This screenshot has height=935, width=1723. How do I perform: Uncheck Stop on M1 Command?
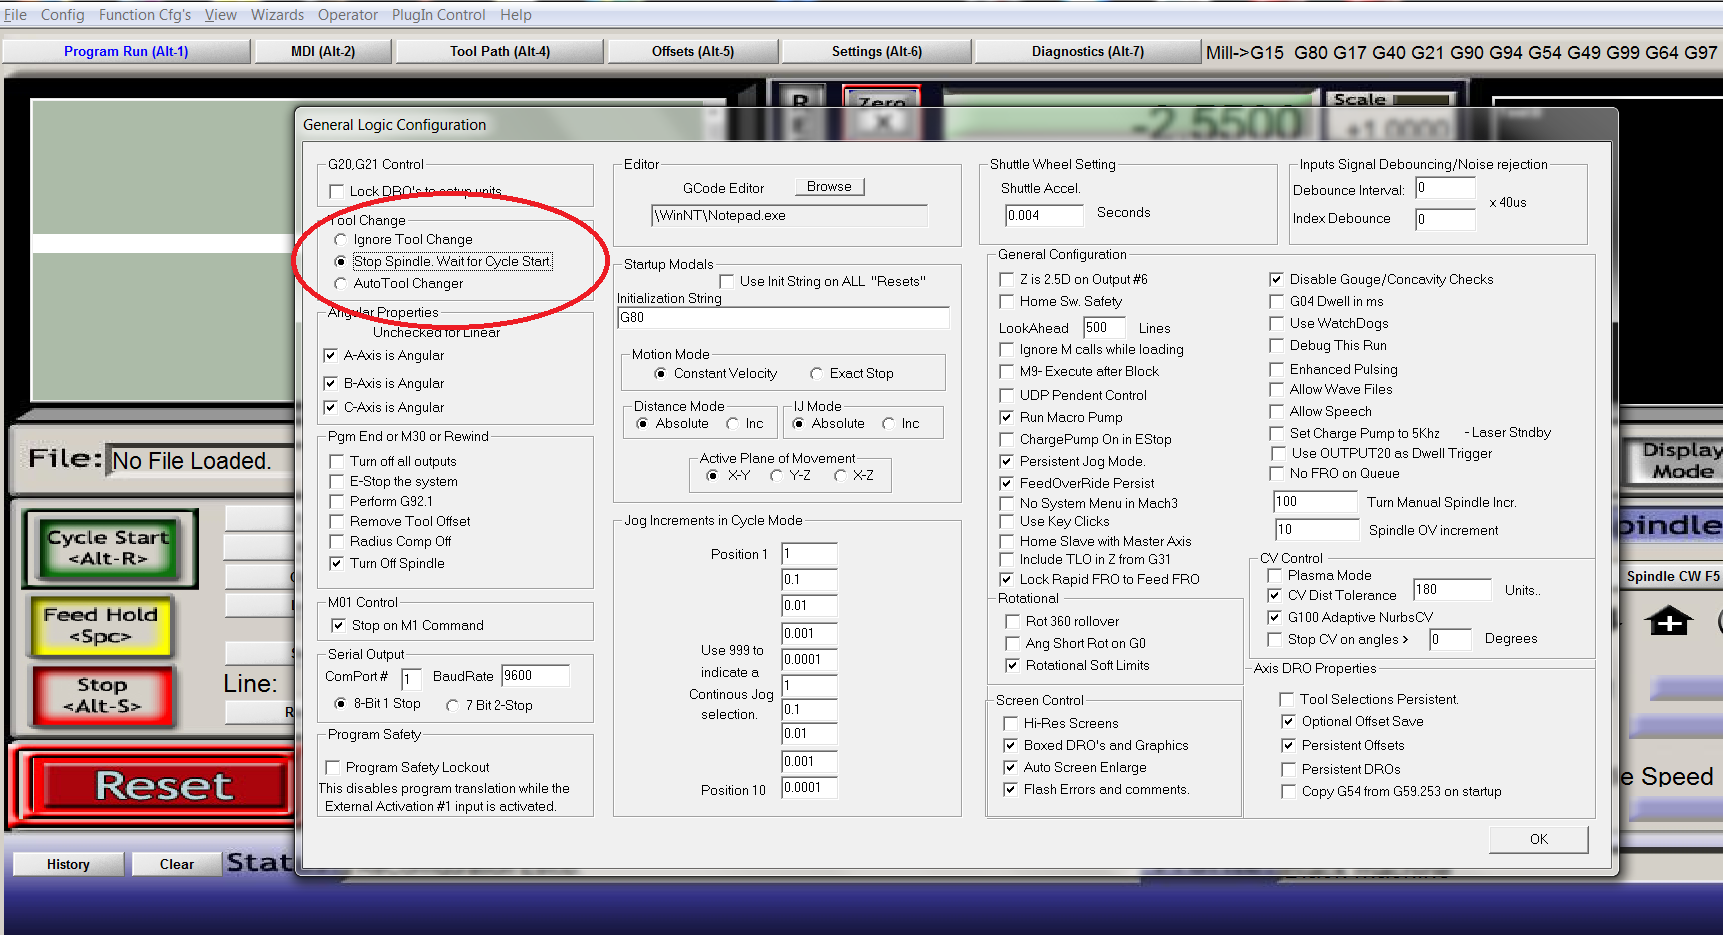(338, 626)
